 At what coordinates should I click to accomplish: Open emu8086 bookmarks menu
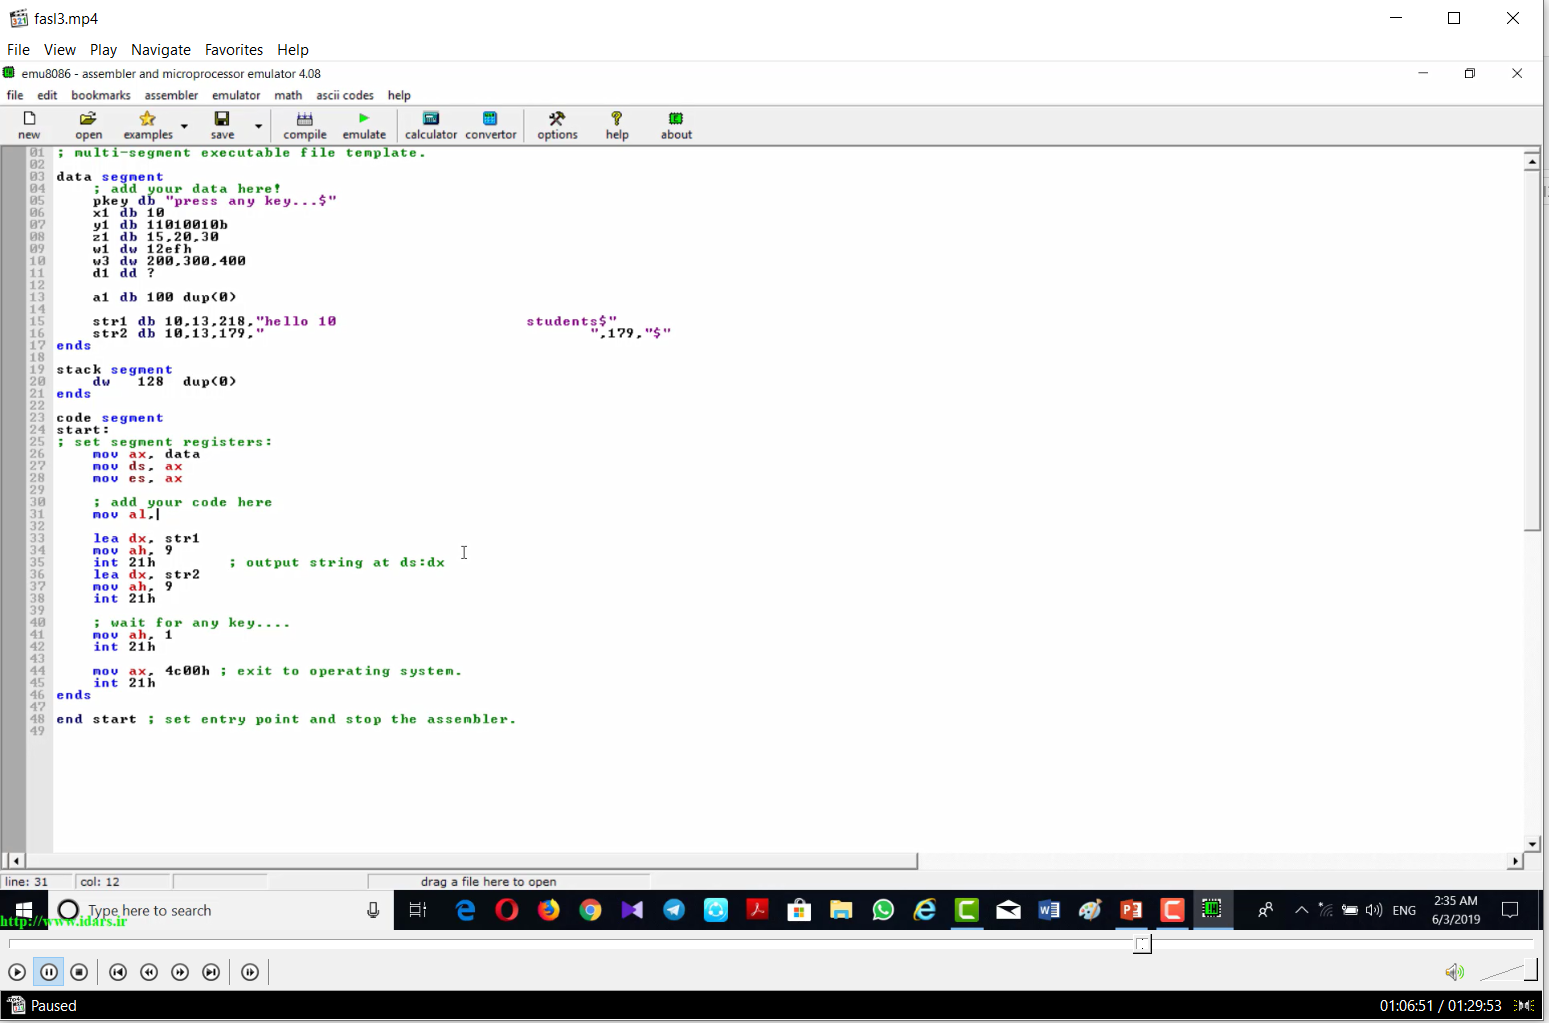101,95
